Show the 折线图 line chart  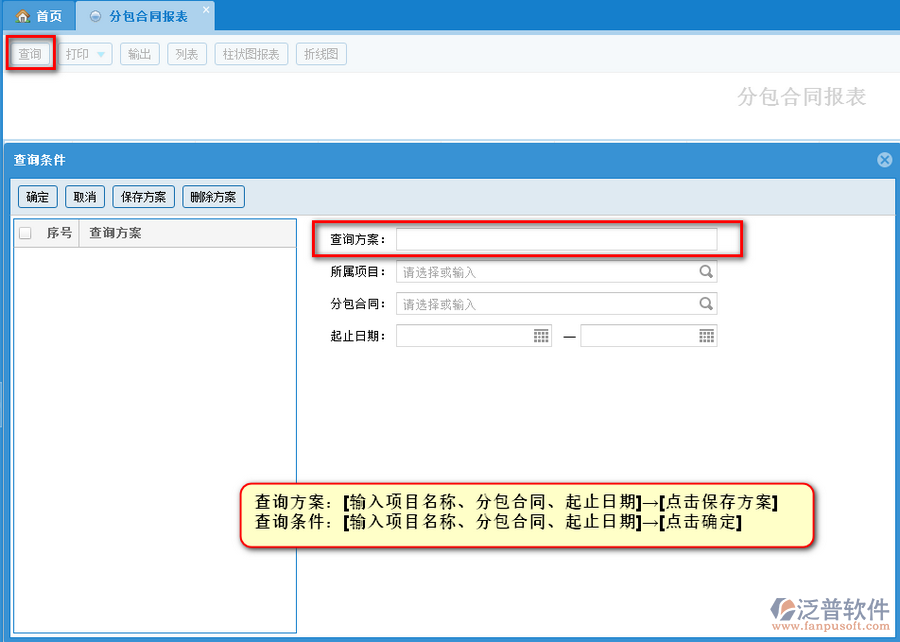[x=321, y=54]
